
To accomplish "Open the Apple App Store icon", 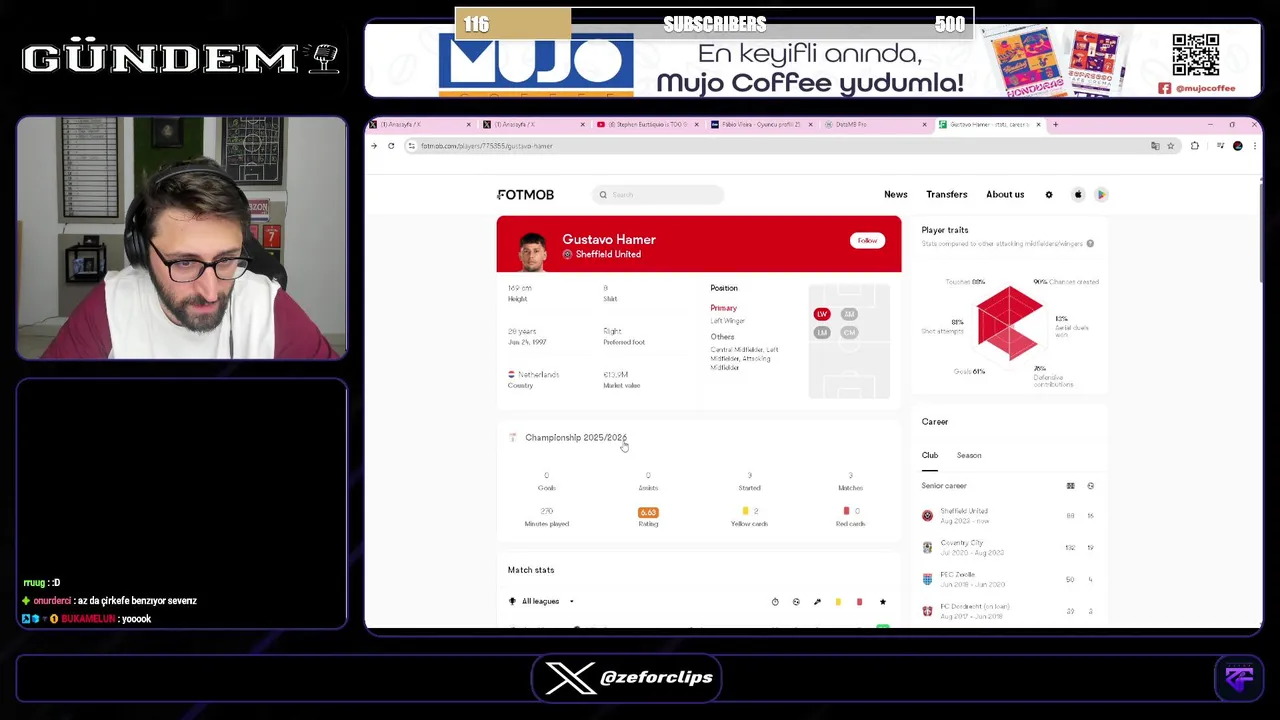I will [x=1078, y=195].
